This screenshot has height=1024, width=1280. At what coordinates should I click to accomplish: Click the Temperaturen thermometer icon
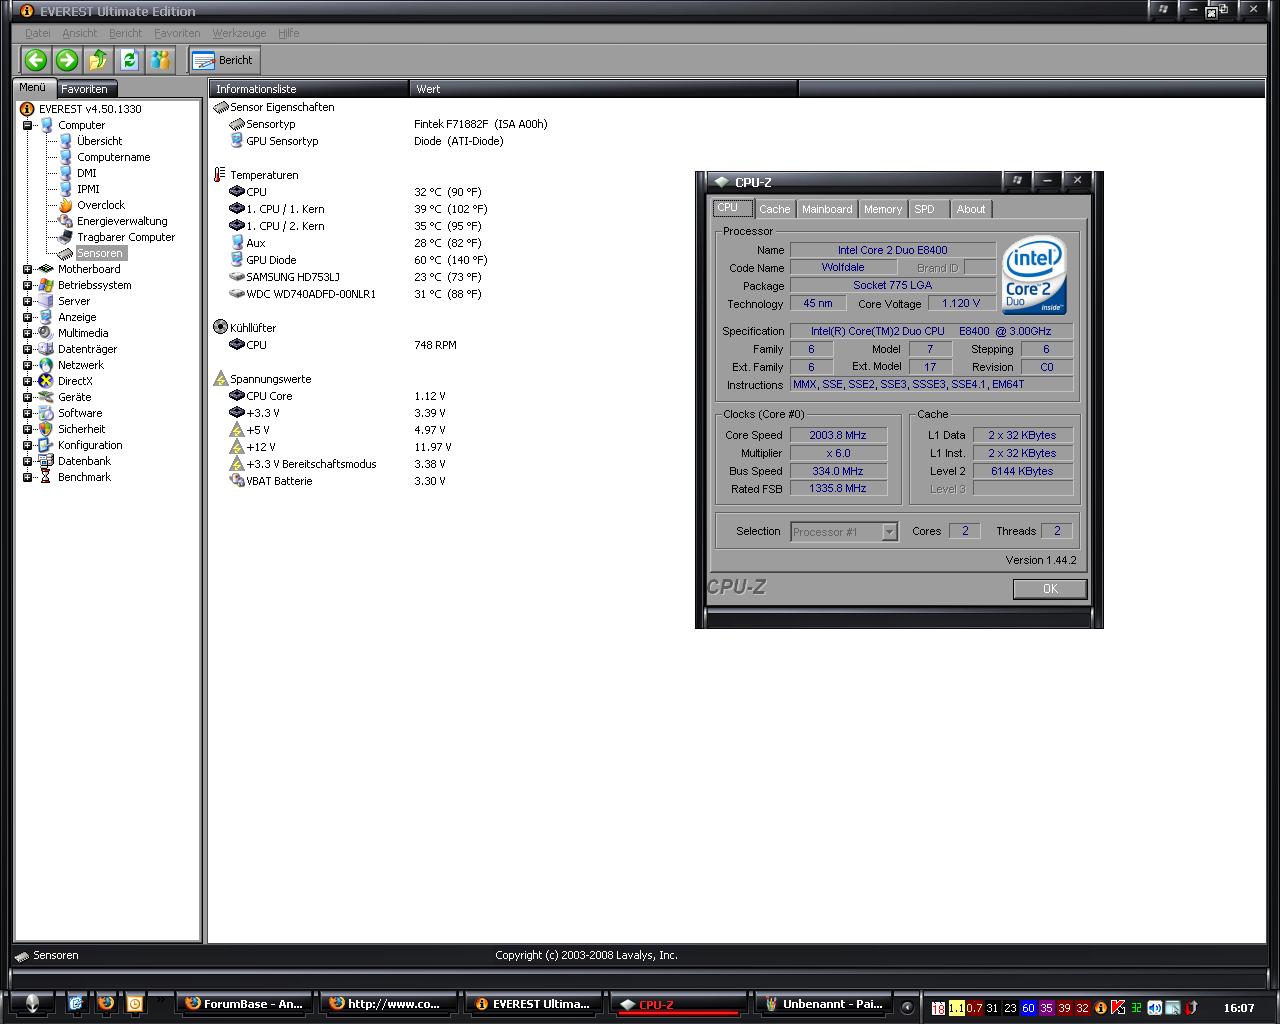(220, 175)
